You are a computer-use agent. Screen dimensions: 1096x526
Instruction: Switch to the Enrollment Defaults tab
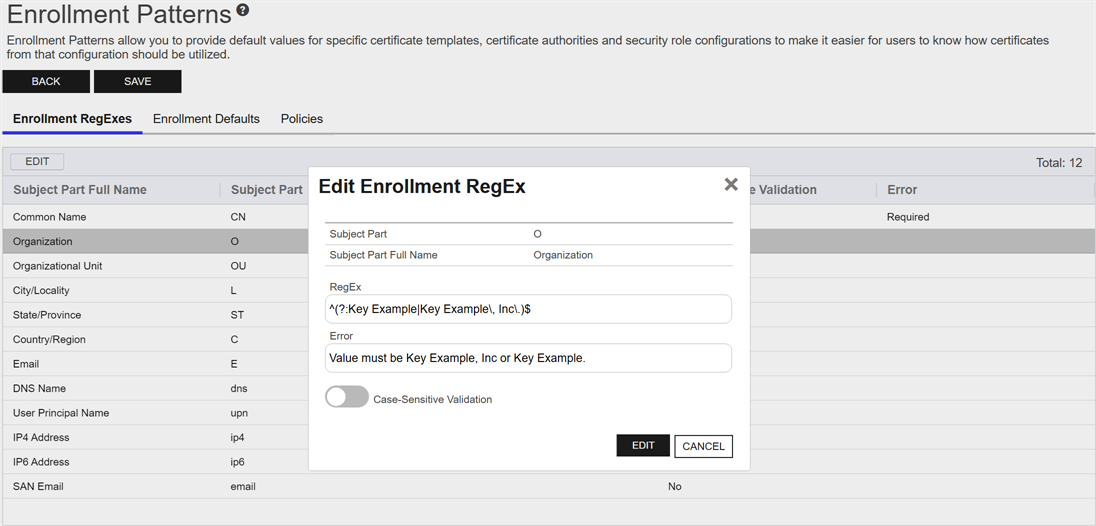tap(206, 119)
